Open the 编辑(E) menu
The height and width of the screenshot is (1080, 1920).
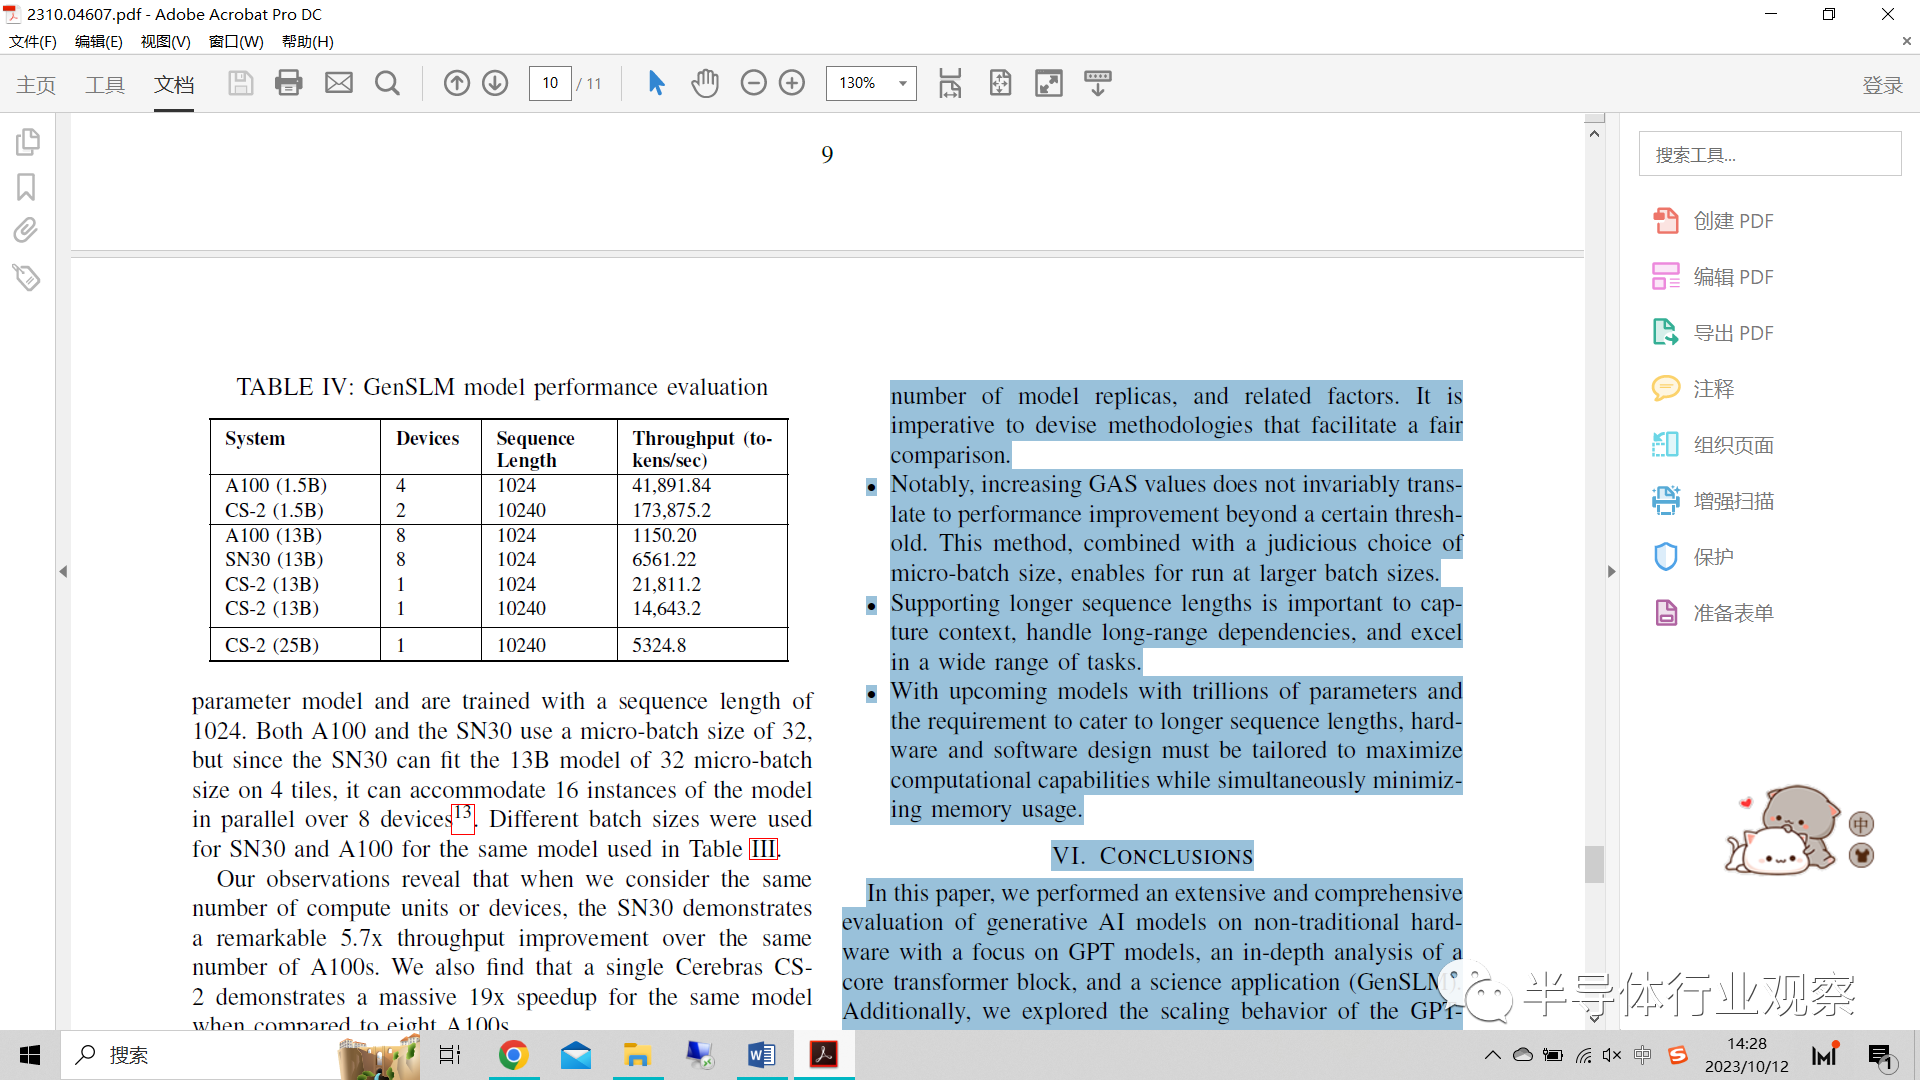coord(99,41)
